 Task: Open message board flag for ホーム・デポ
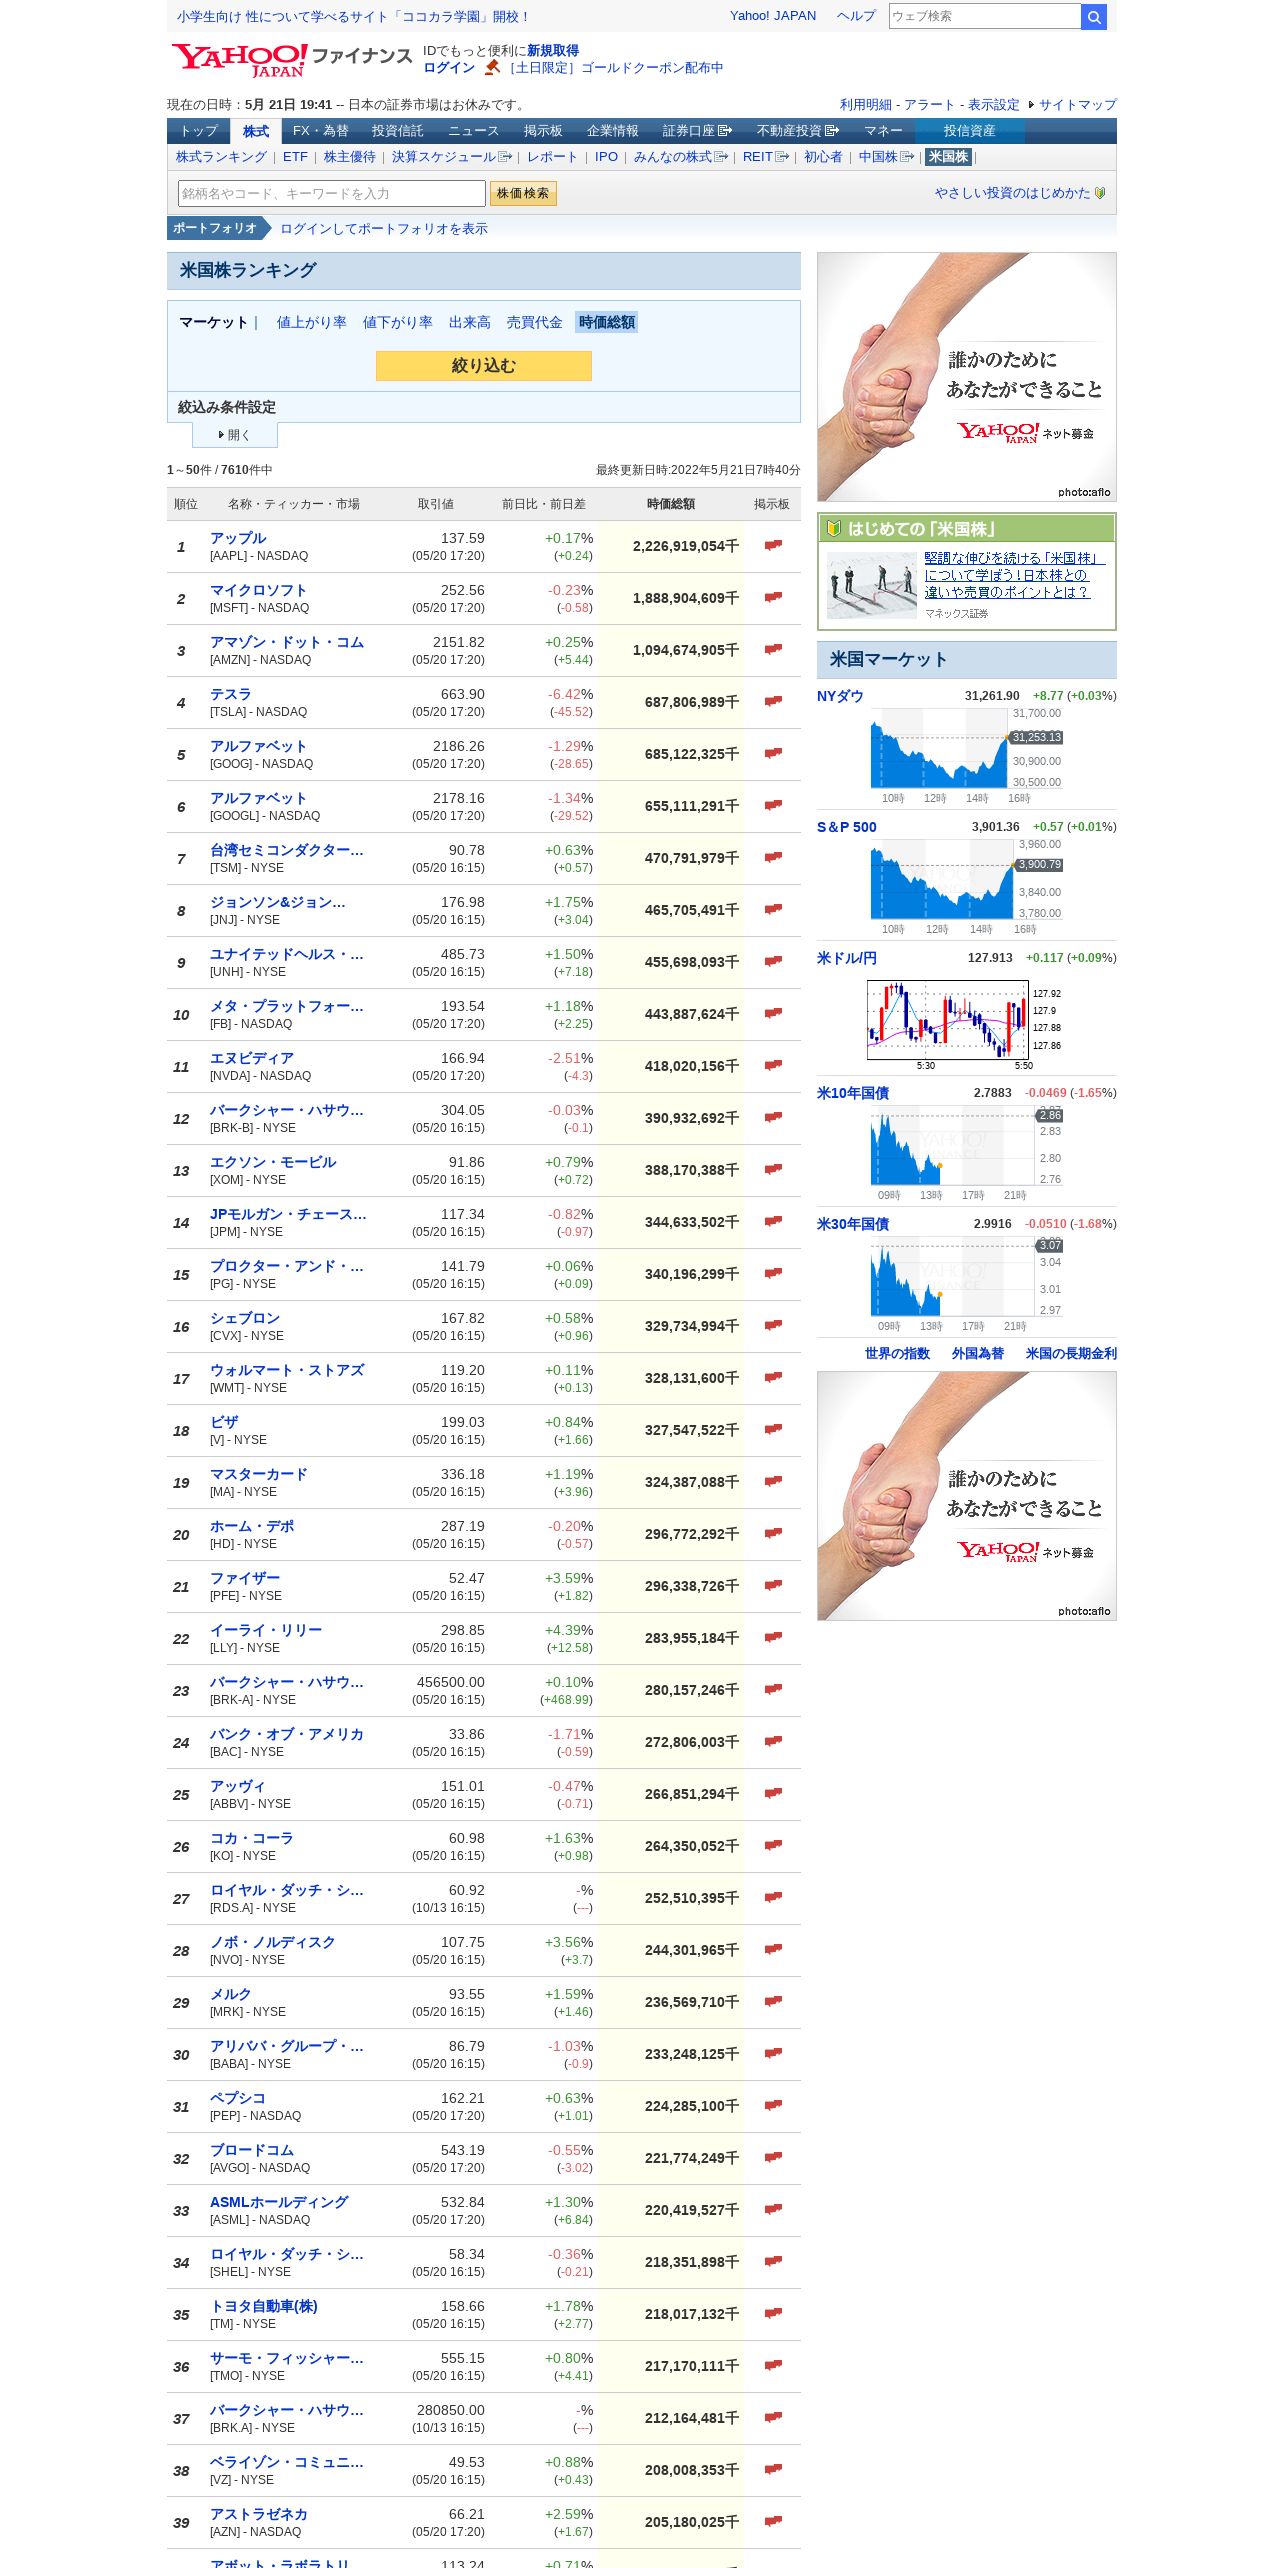click(x=773, y=1533)
